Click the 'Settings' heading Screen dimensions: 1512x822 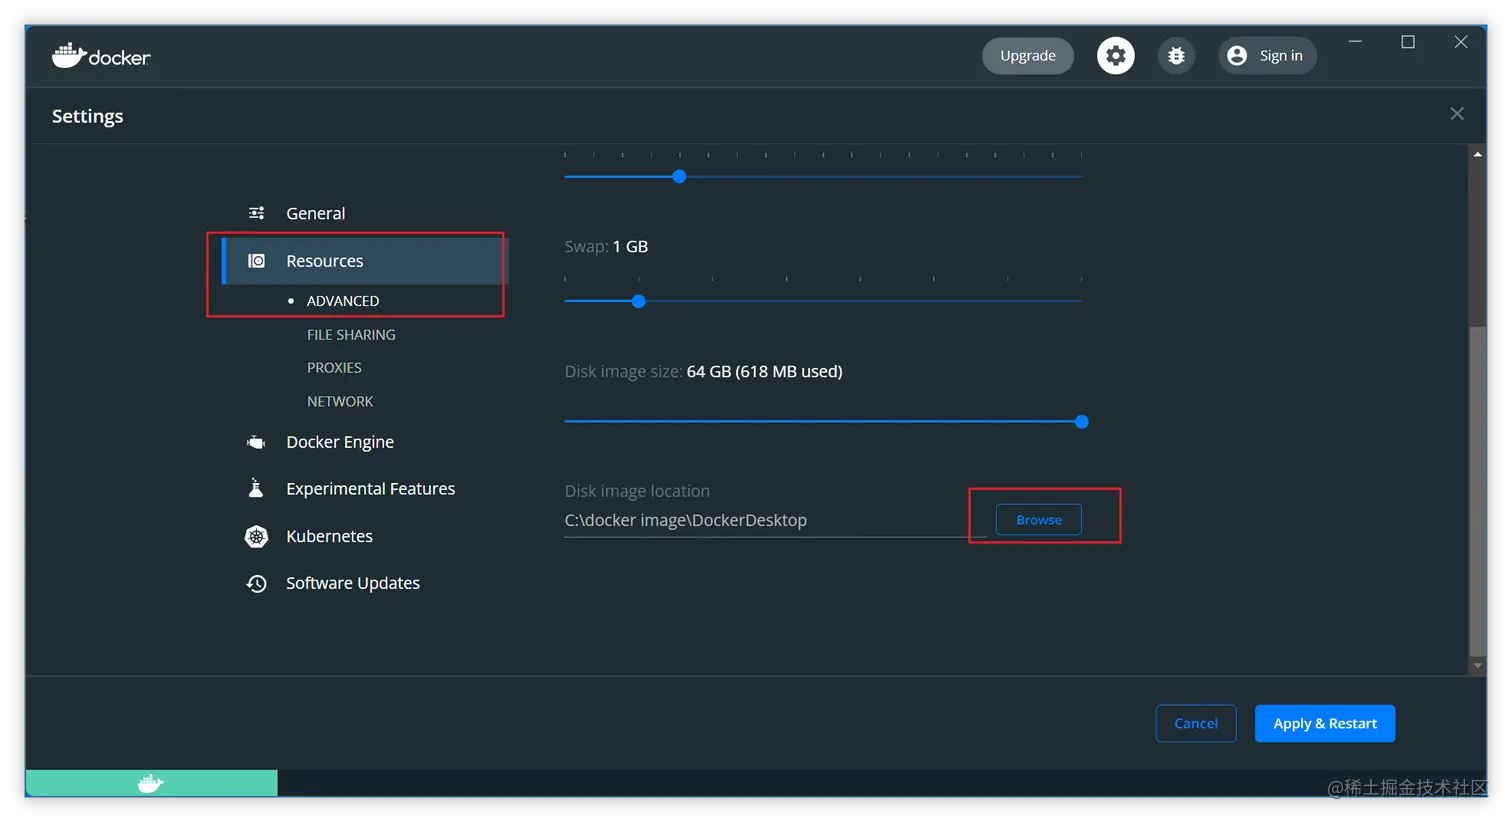pyautogui.click(x=88, y=116)
